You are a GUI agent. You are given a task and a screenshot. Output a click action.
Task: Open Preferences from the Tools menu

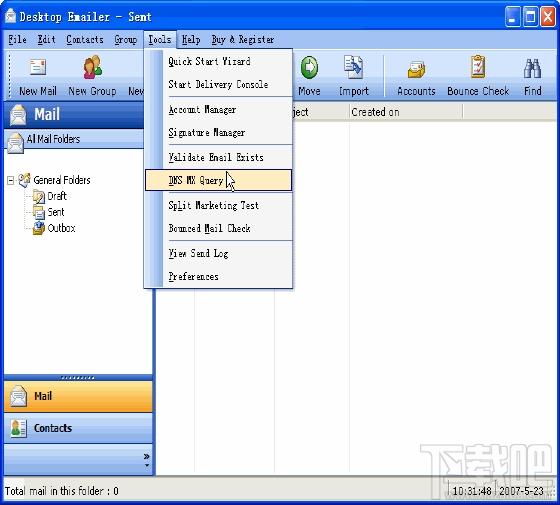coord(219,276)
